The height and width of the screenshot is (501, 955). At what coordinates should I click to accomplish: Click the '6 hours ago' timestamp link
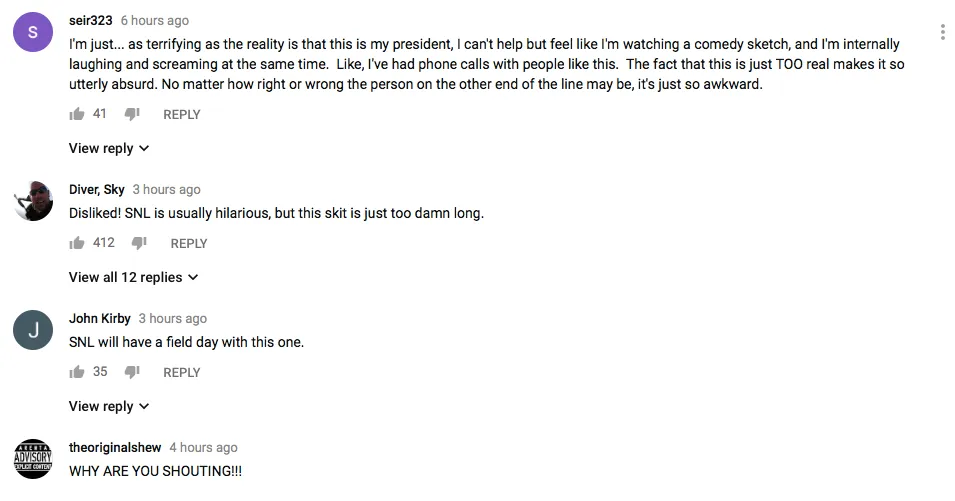tap(154, 20)
